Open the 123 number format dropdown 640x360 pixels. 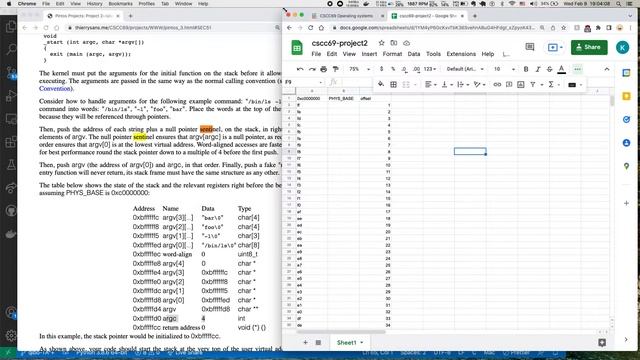click(x=430, y=69)
